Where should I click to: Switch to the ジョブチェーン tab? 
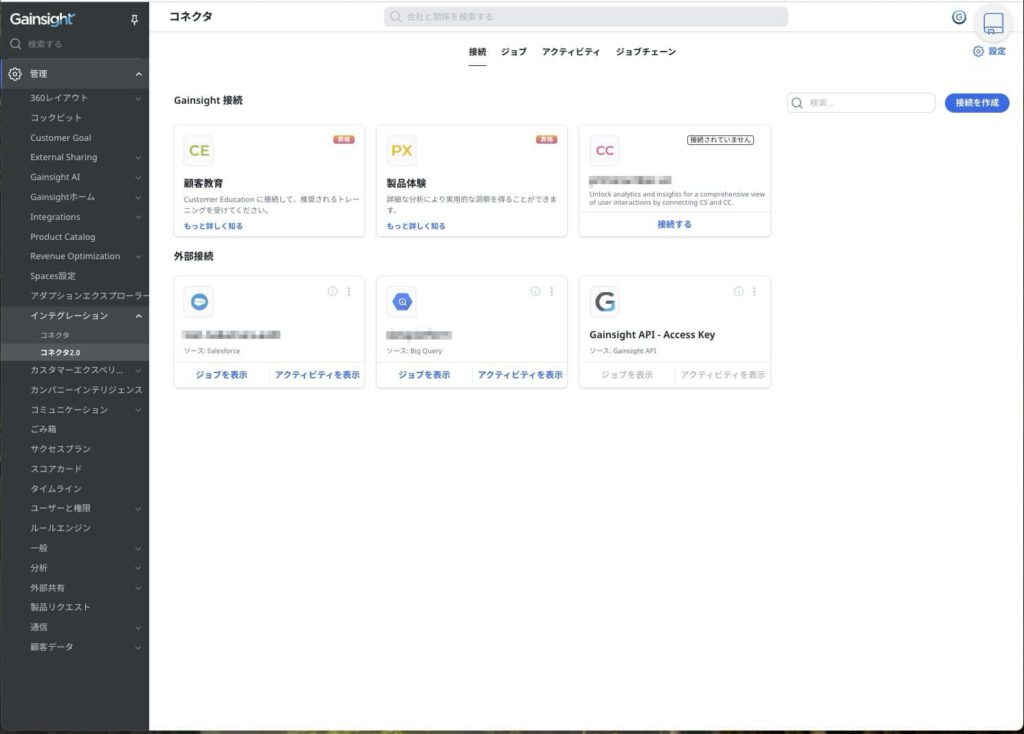click(x=645, y=52)
